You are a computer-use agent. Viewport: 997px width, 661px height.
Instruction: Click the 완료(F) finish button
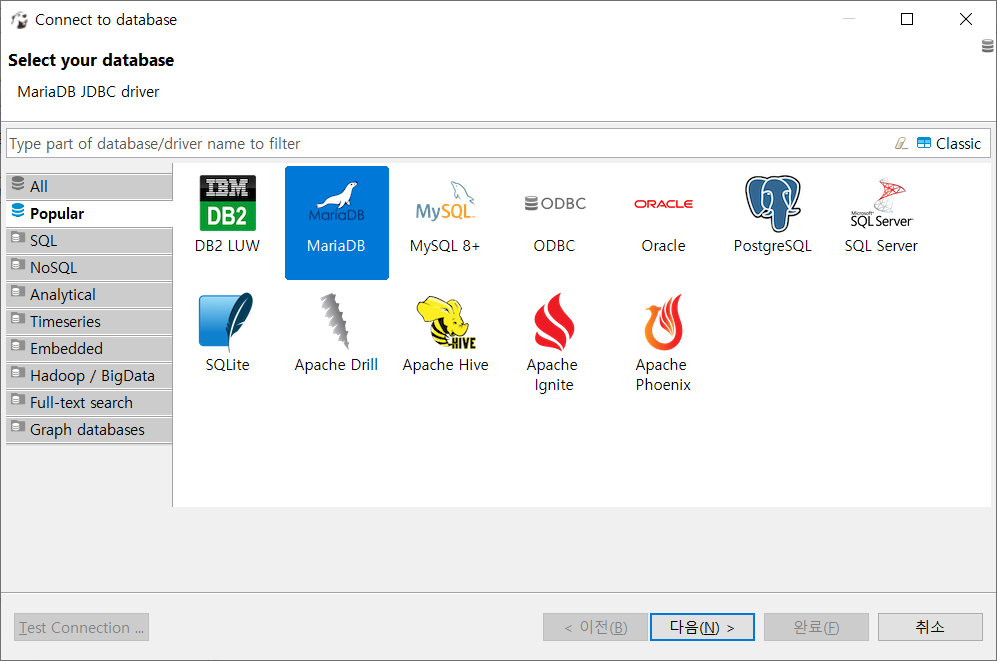click(816, 627)
